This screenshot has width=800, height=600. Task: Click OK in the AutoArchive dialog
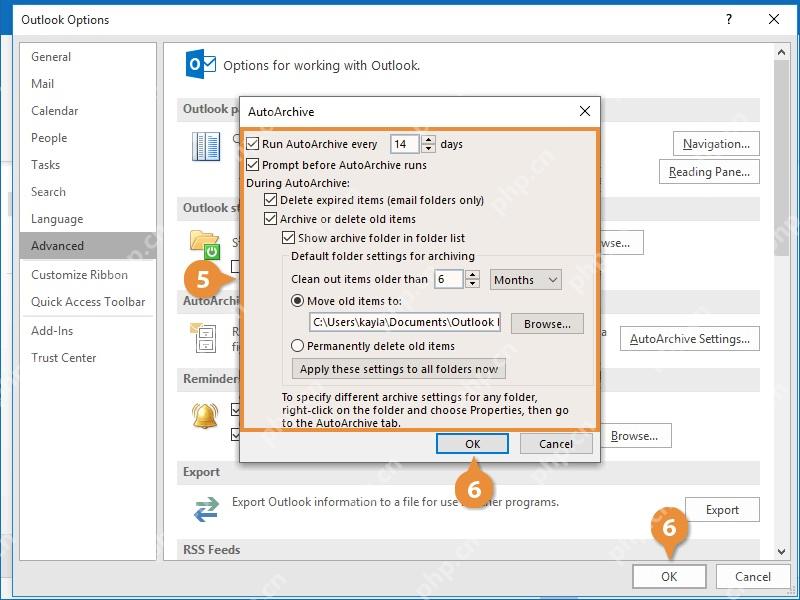[472, 443]
